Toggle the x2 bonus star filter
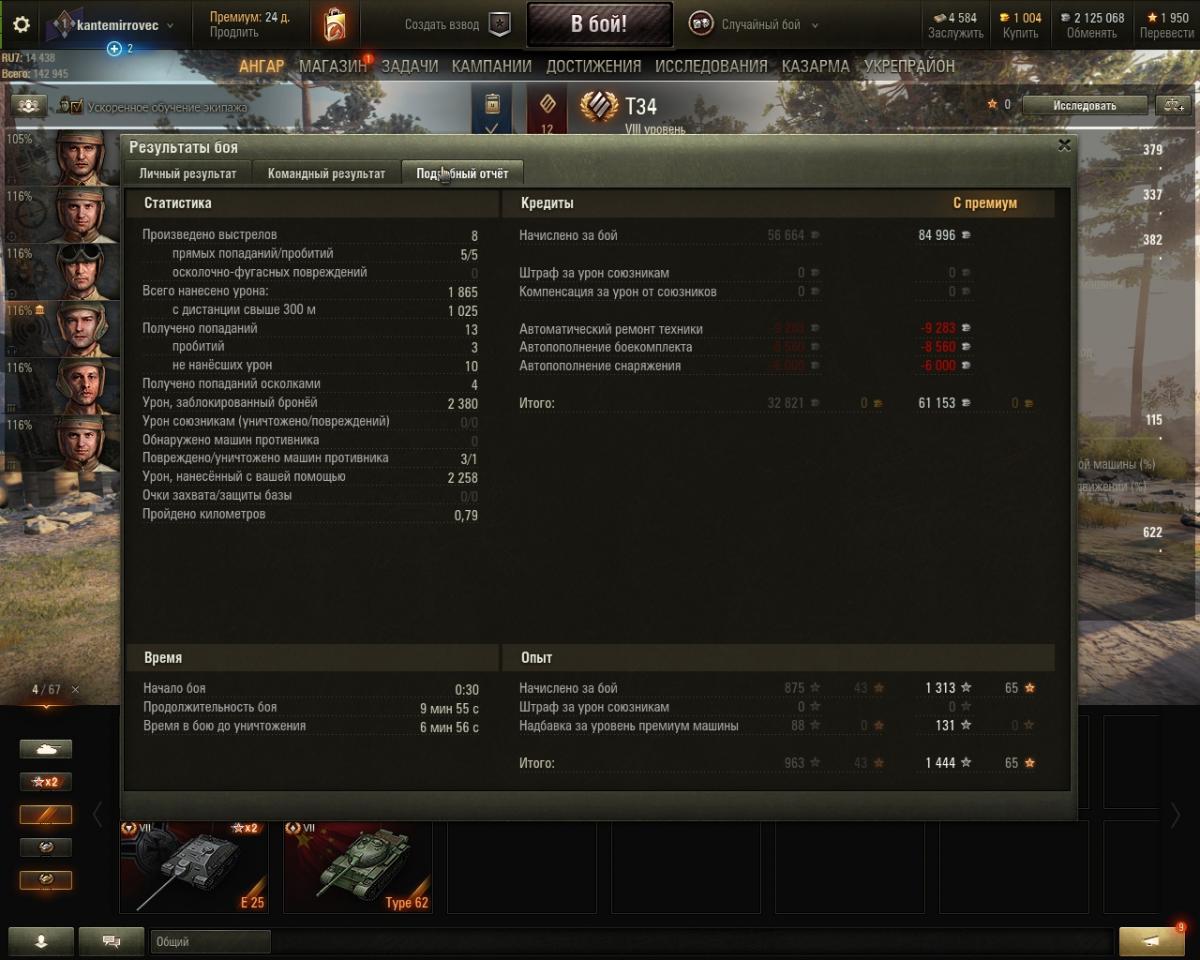The image size is (1200, 960). click(46, 782)
